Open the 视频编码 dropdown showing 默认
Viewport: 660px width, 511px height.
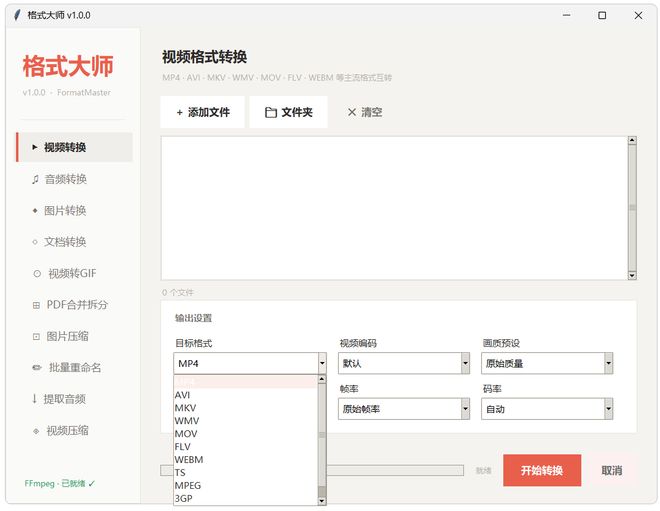(x=404, y=363)
